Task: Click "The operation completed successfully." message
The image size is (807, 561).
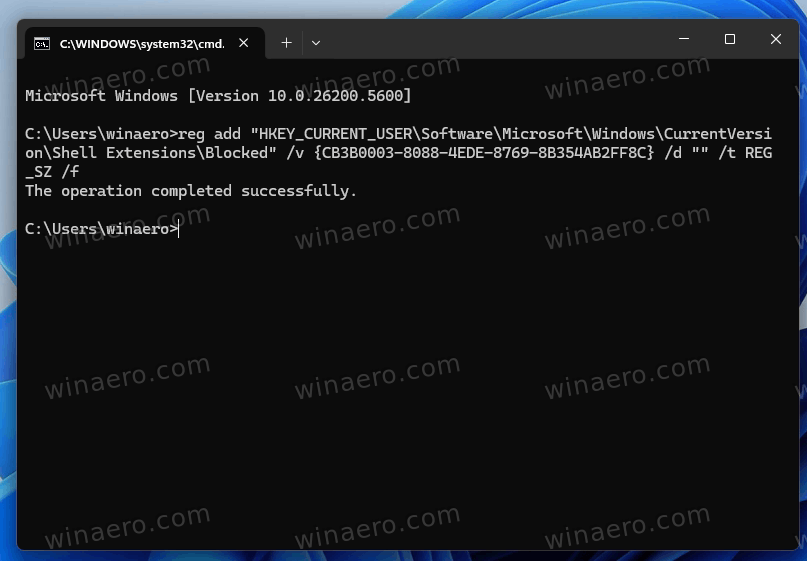Action: tap(191, 191)
